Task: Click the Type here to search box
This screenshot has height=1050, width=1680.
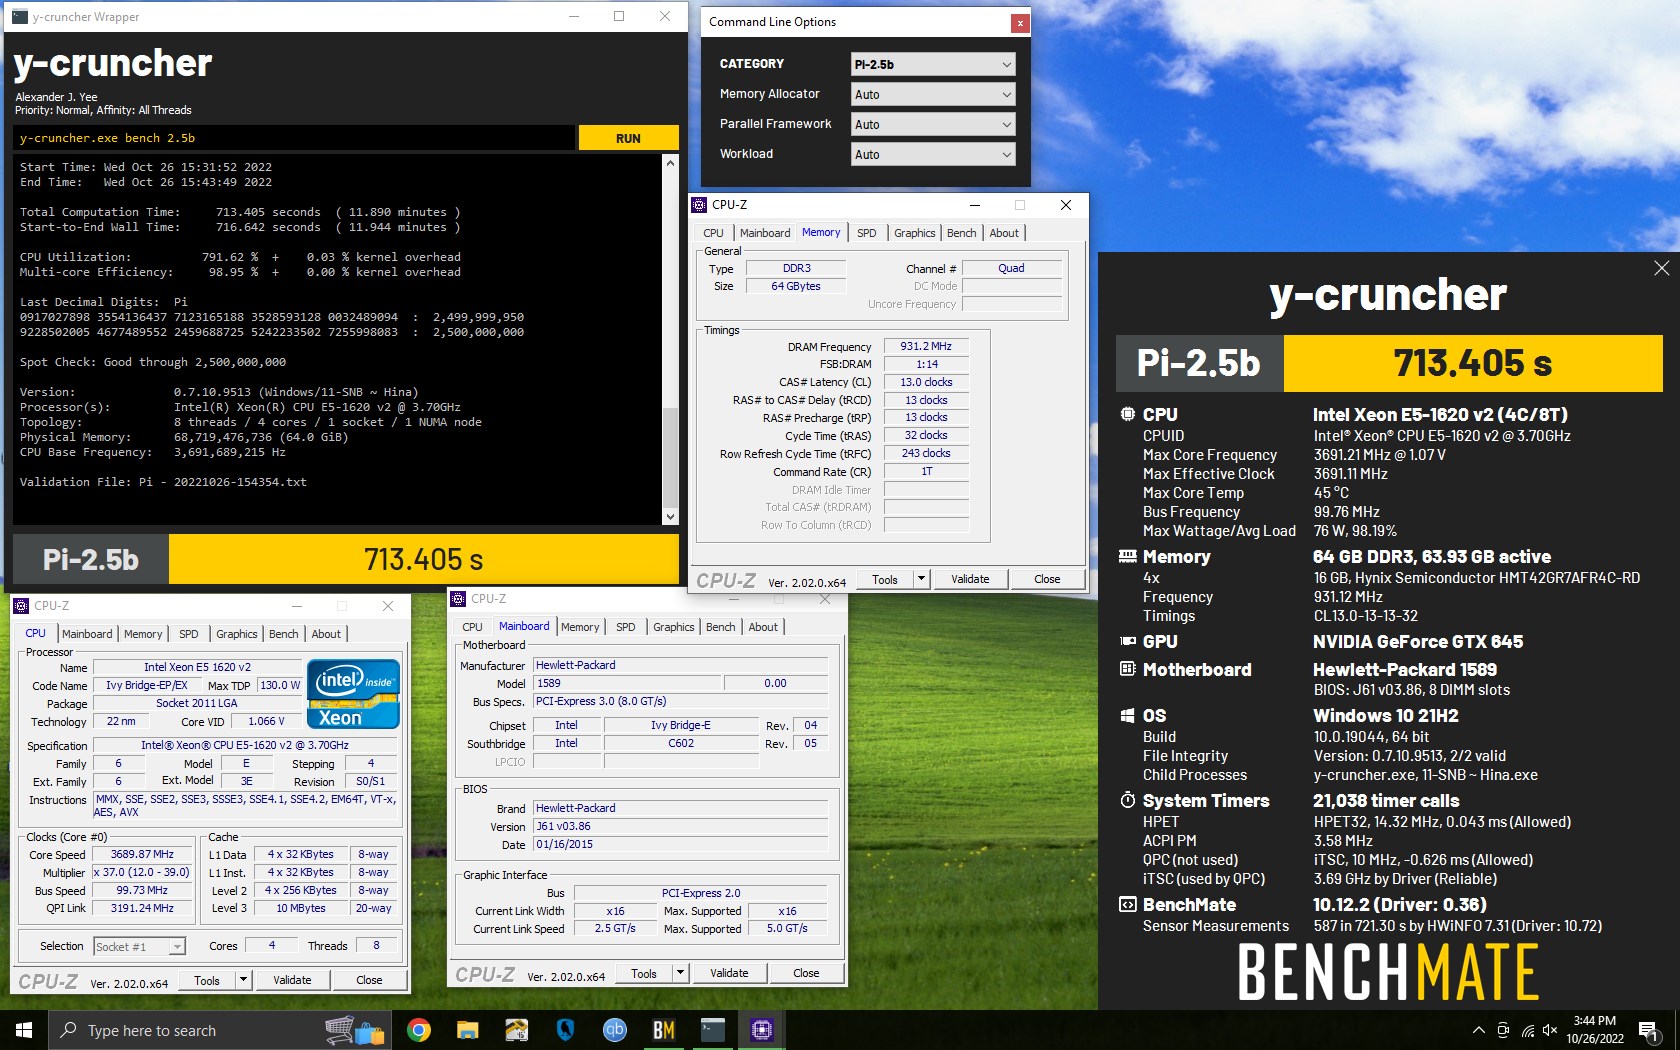Action: click(x=218, y=1030)
